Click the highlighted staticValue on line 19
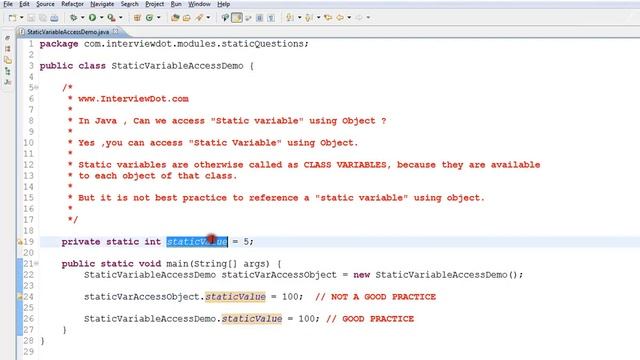The width and height of the screenshot is (640, 360). coord(197,242)
